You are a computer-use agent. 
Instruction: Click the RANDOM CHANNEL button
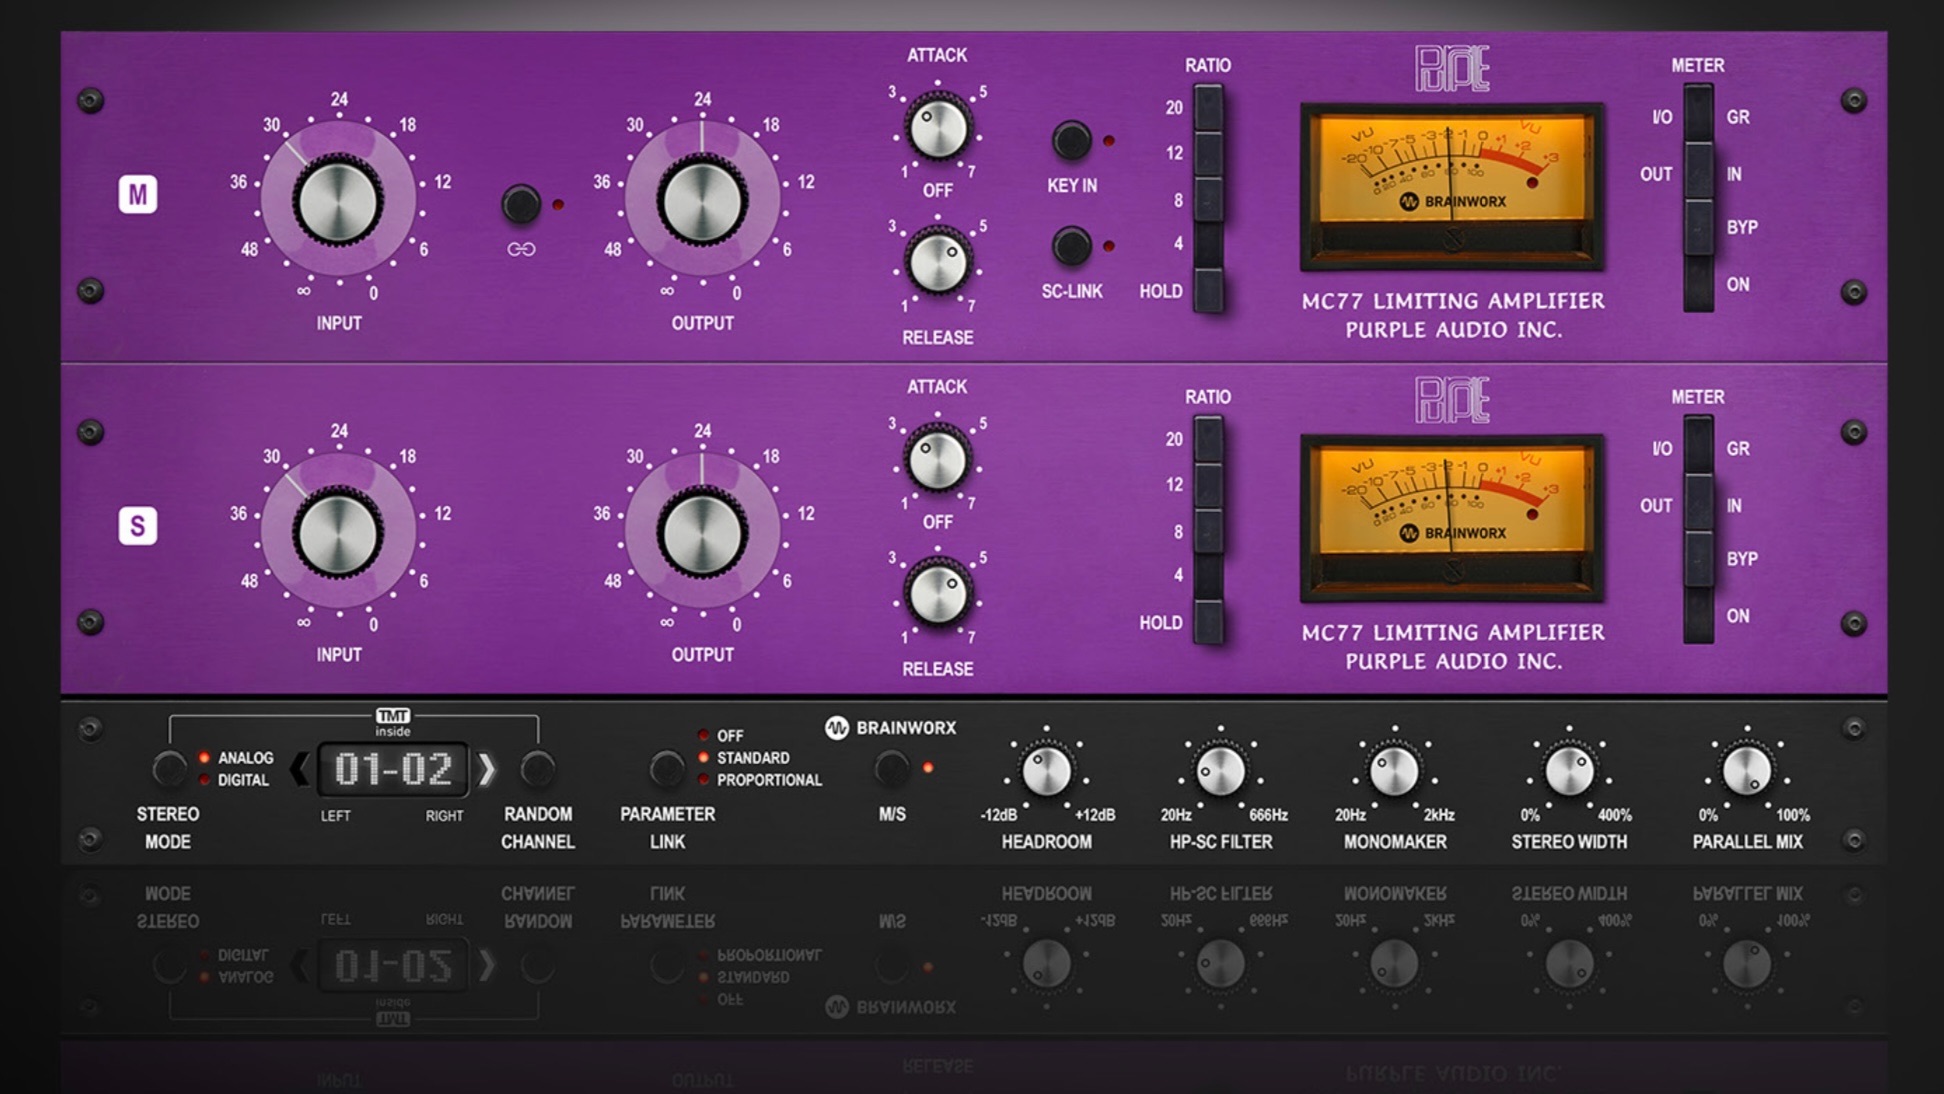point(538,769)
